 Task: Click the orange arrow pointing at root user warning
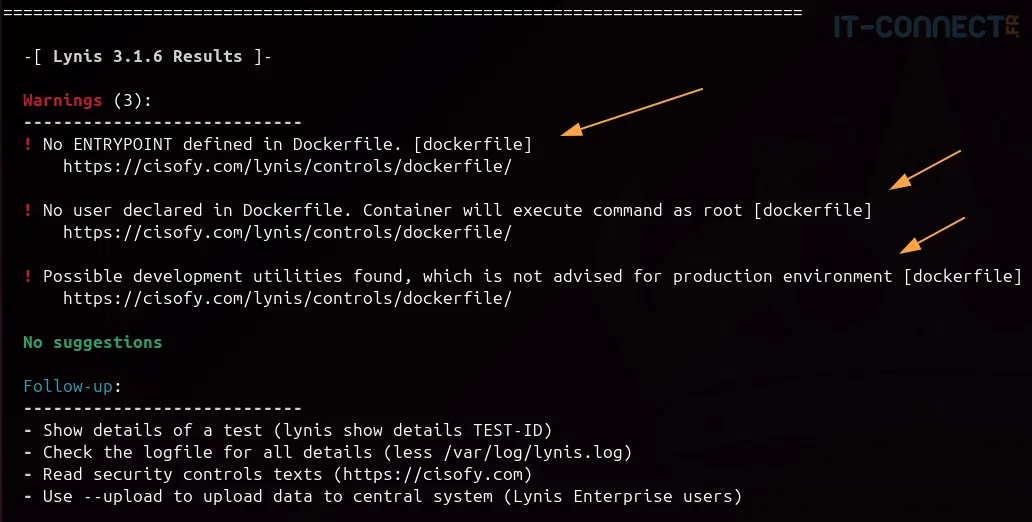(x=925, y=168)
